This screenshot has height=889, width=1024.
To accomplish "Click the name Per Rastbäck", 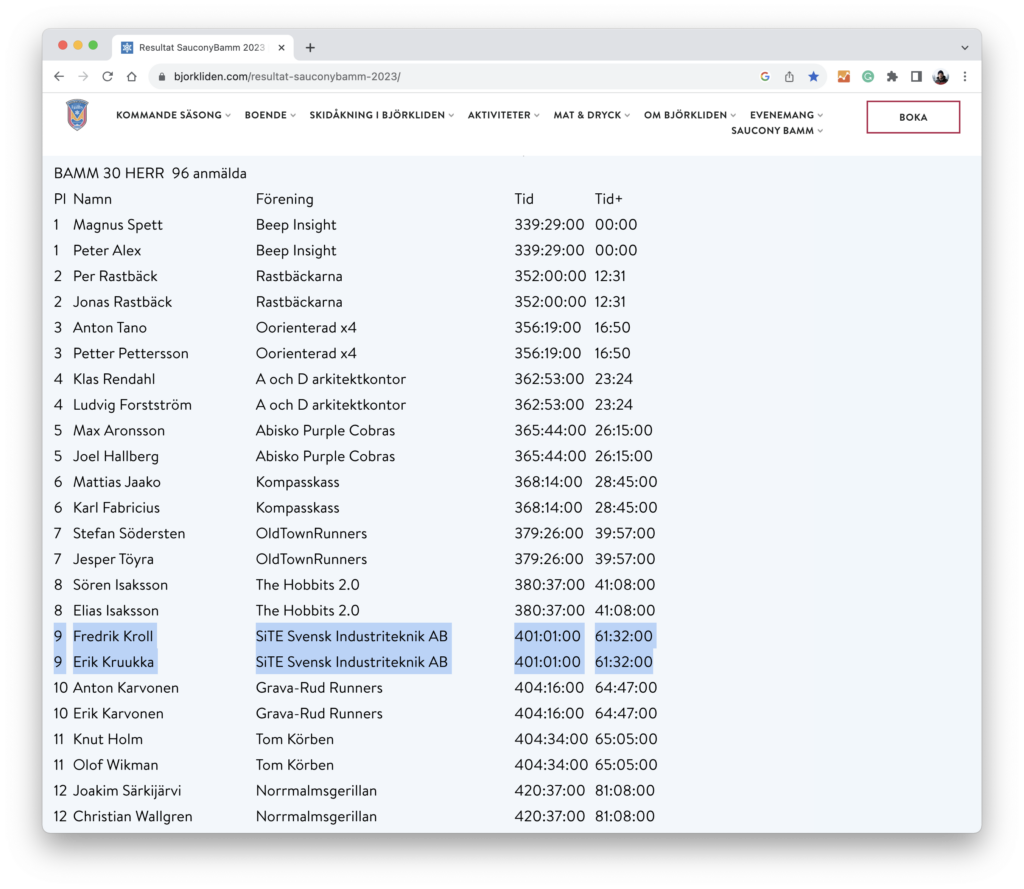I will click(115, 276).
